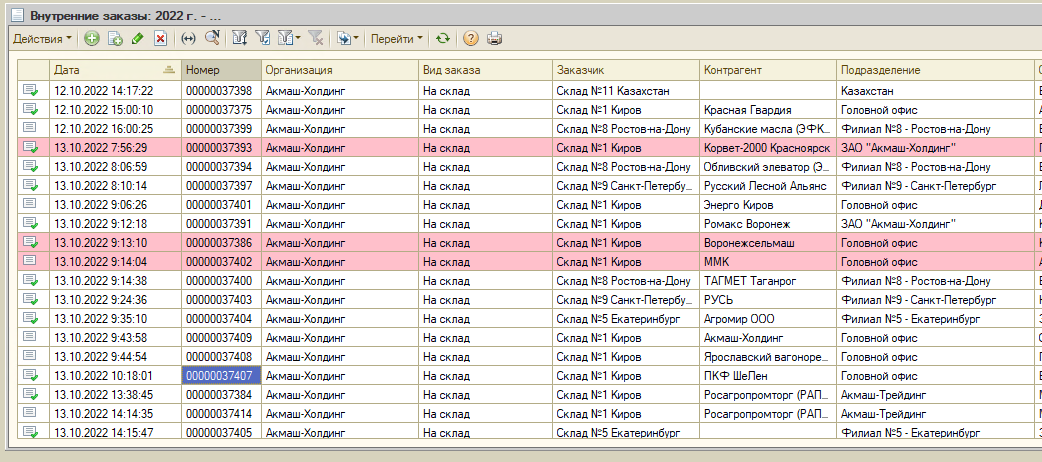Select order number 00000037375
Image resolution: width=1042 pixels, height=462 pixels.
click(221, 110)
